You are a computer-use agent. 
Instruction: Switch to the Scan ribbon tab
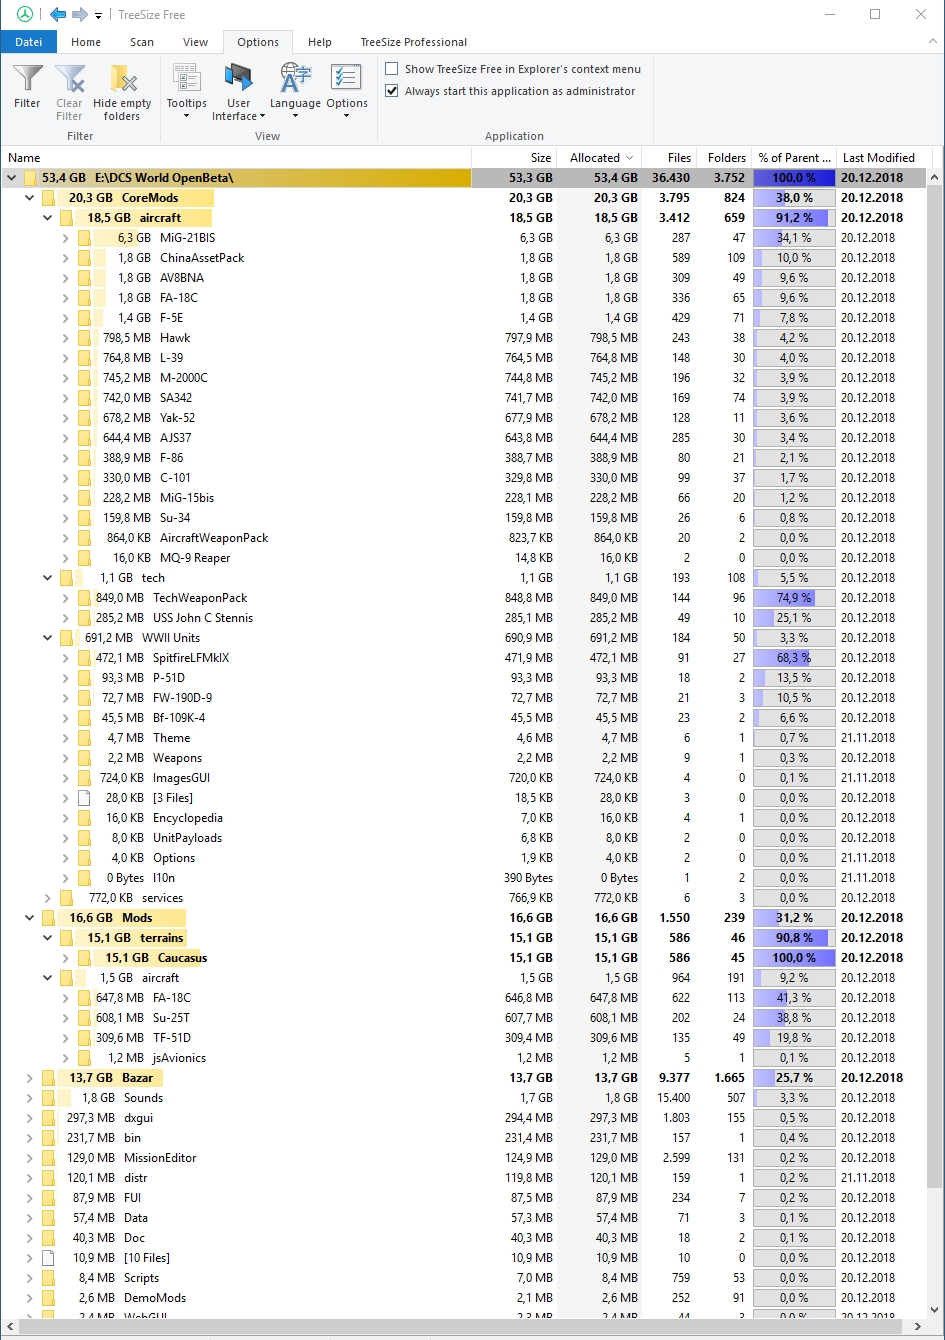click(142, 42)
